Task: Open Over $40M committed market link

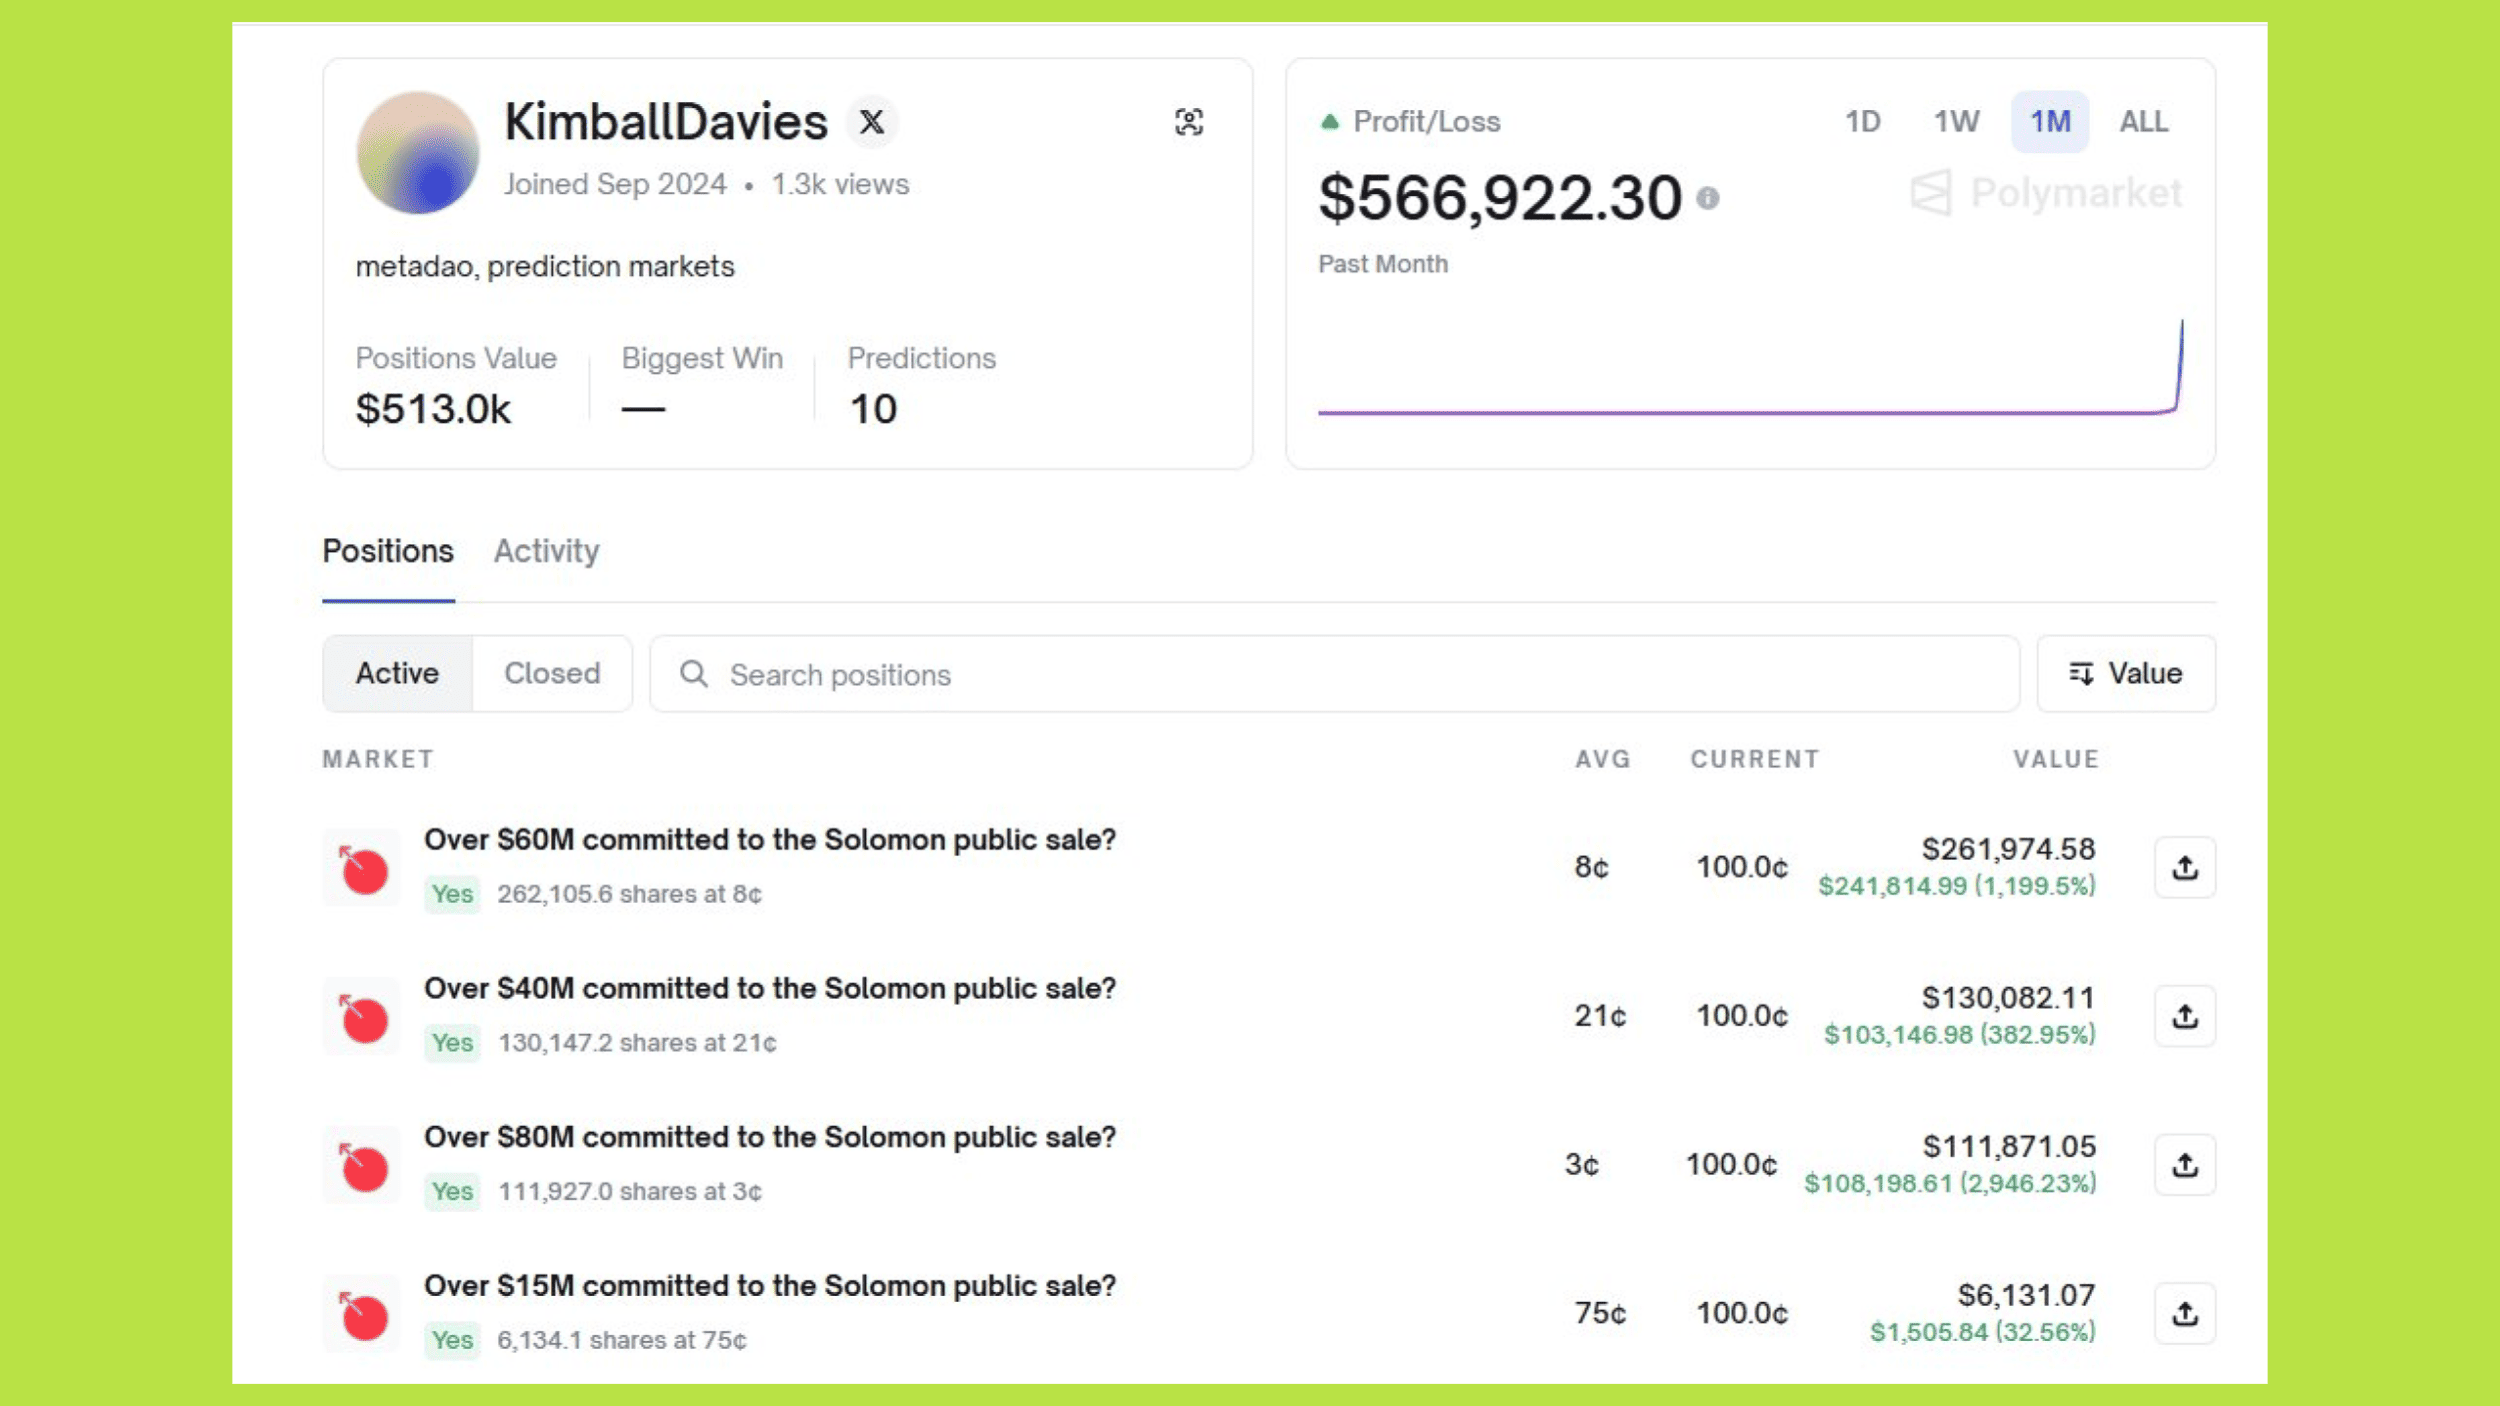Action: point(769,988)
